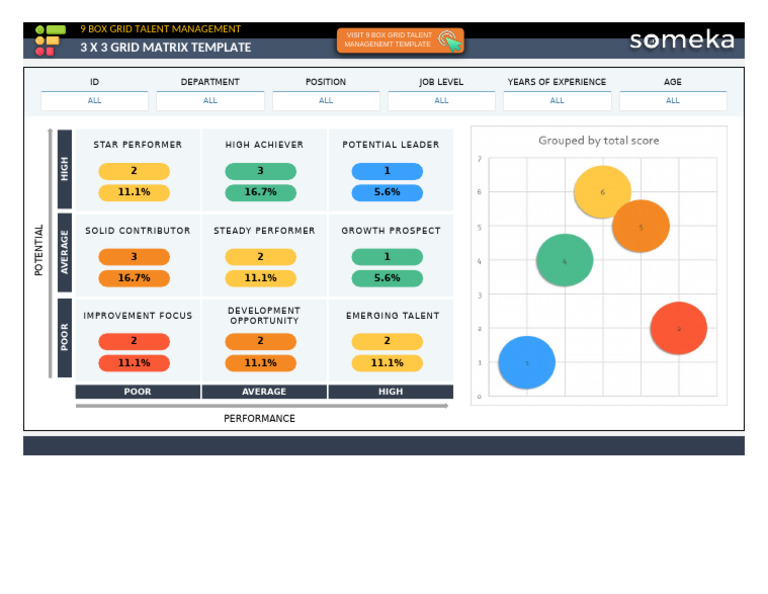This screenshot has width=768, height=594.
Task: Click the 9 box grid logo icon
Action: click(x=50, y=40)
